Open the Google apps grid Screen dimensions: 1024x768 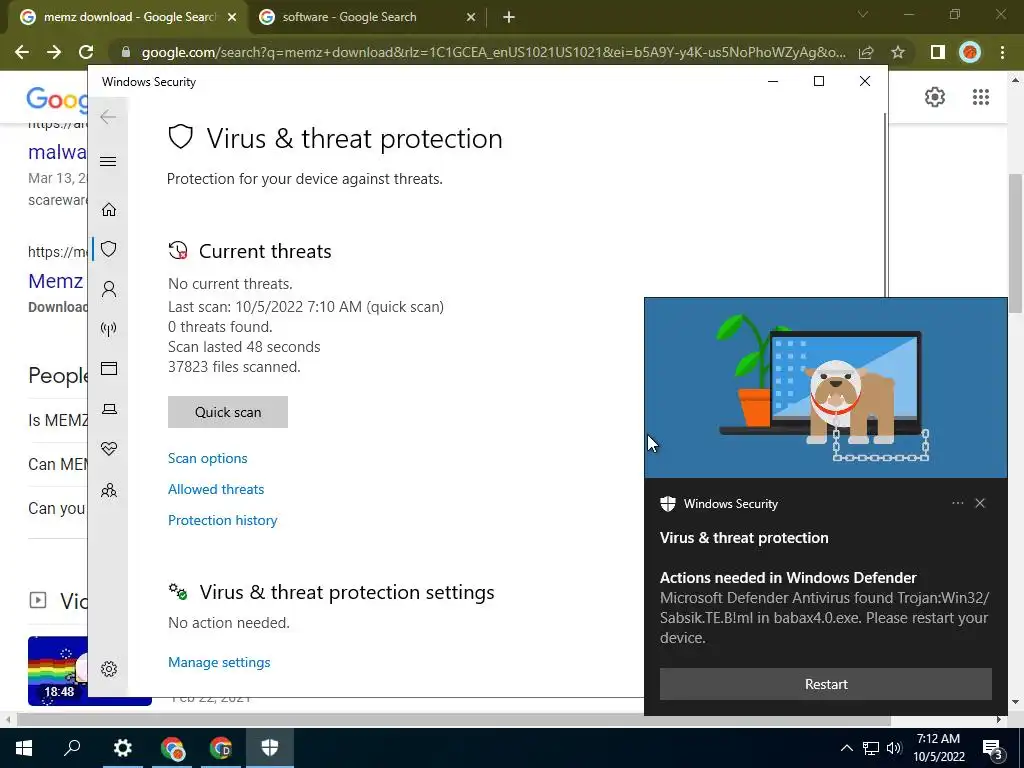tap(980, 97)
